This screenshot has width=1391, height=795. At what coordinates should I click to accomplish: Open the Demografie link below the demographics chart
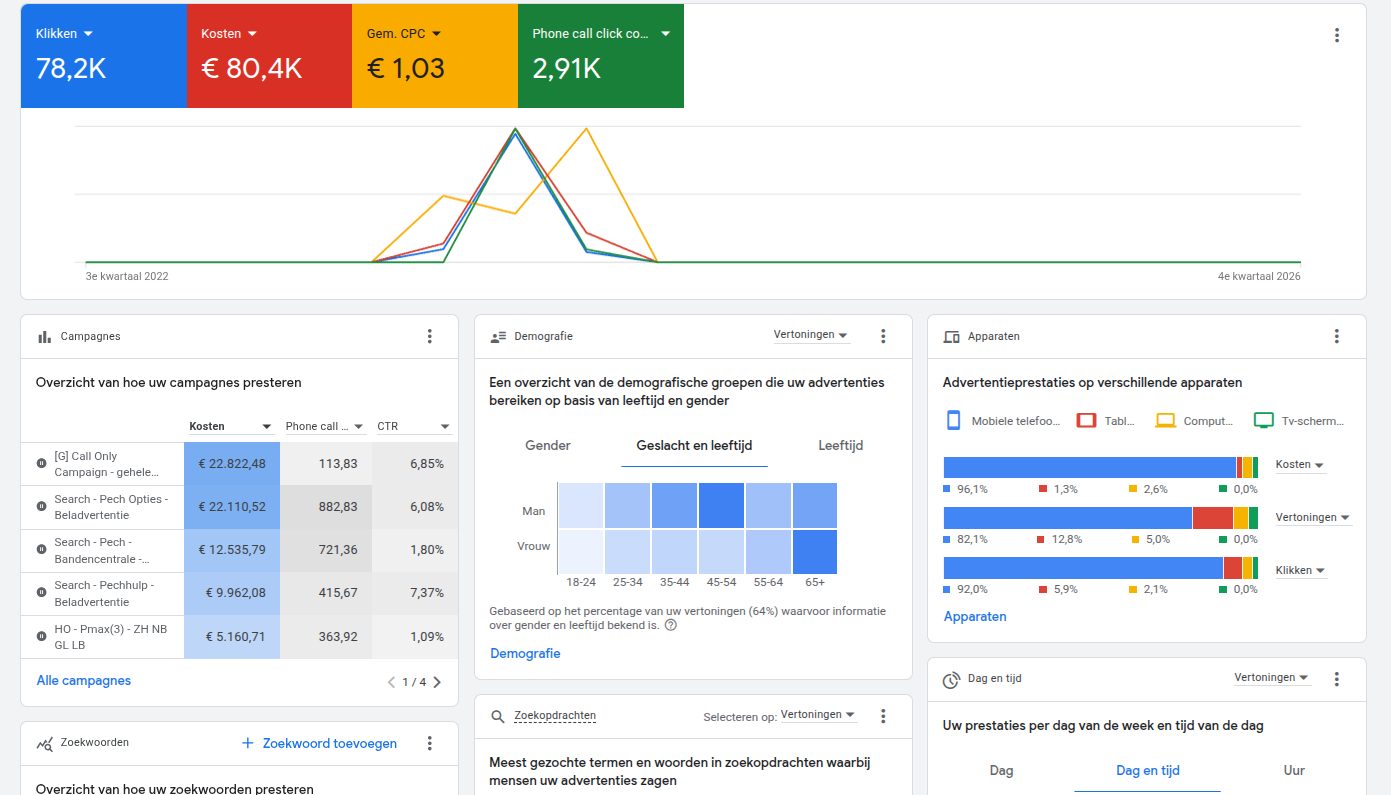(525, 654)
